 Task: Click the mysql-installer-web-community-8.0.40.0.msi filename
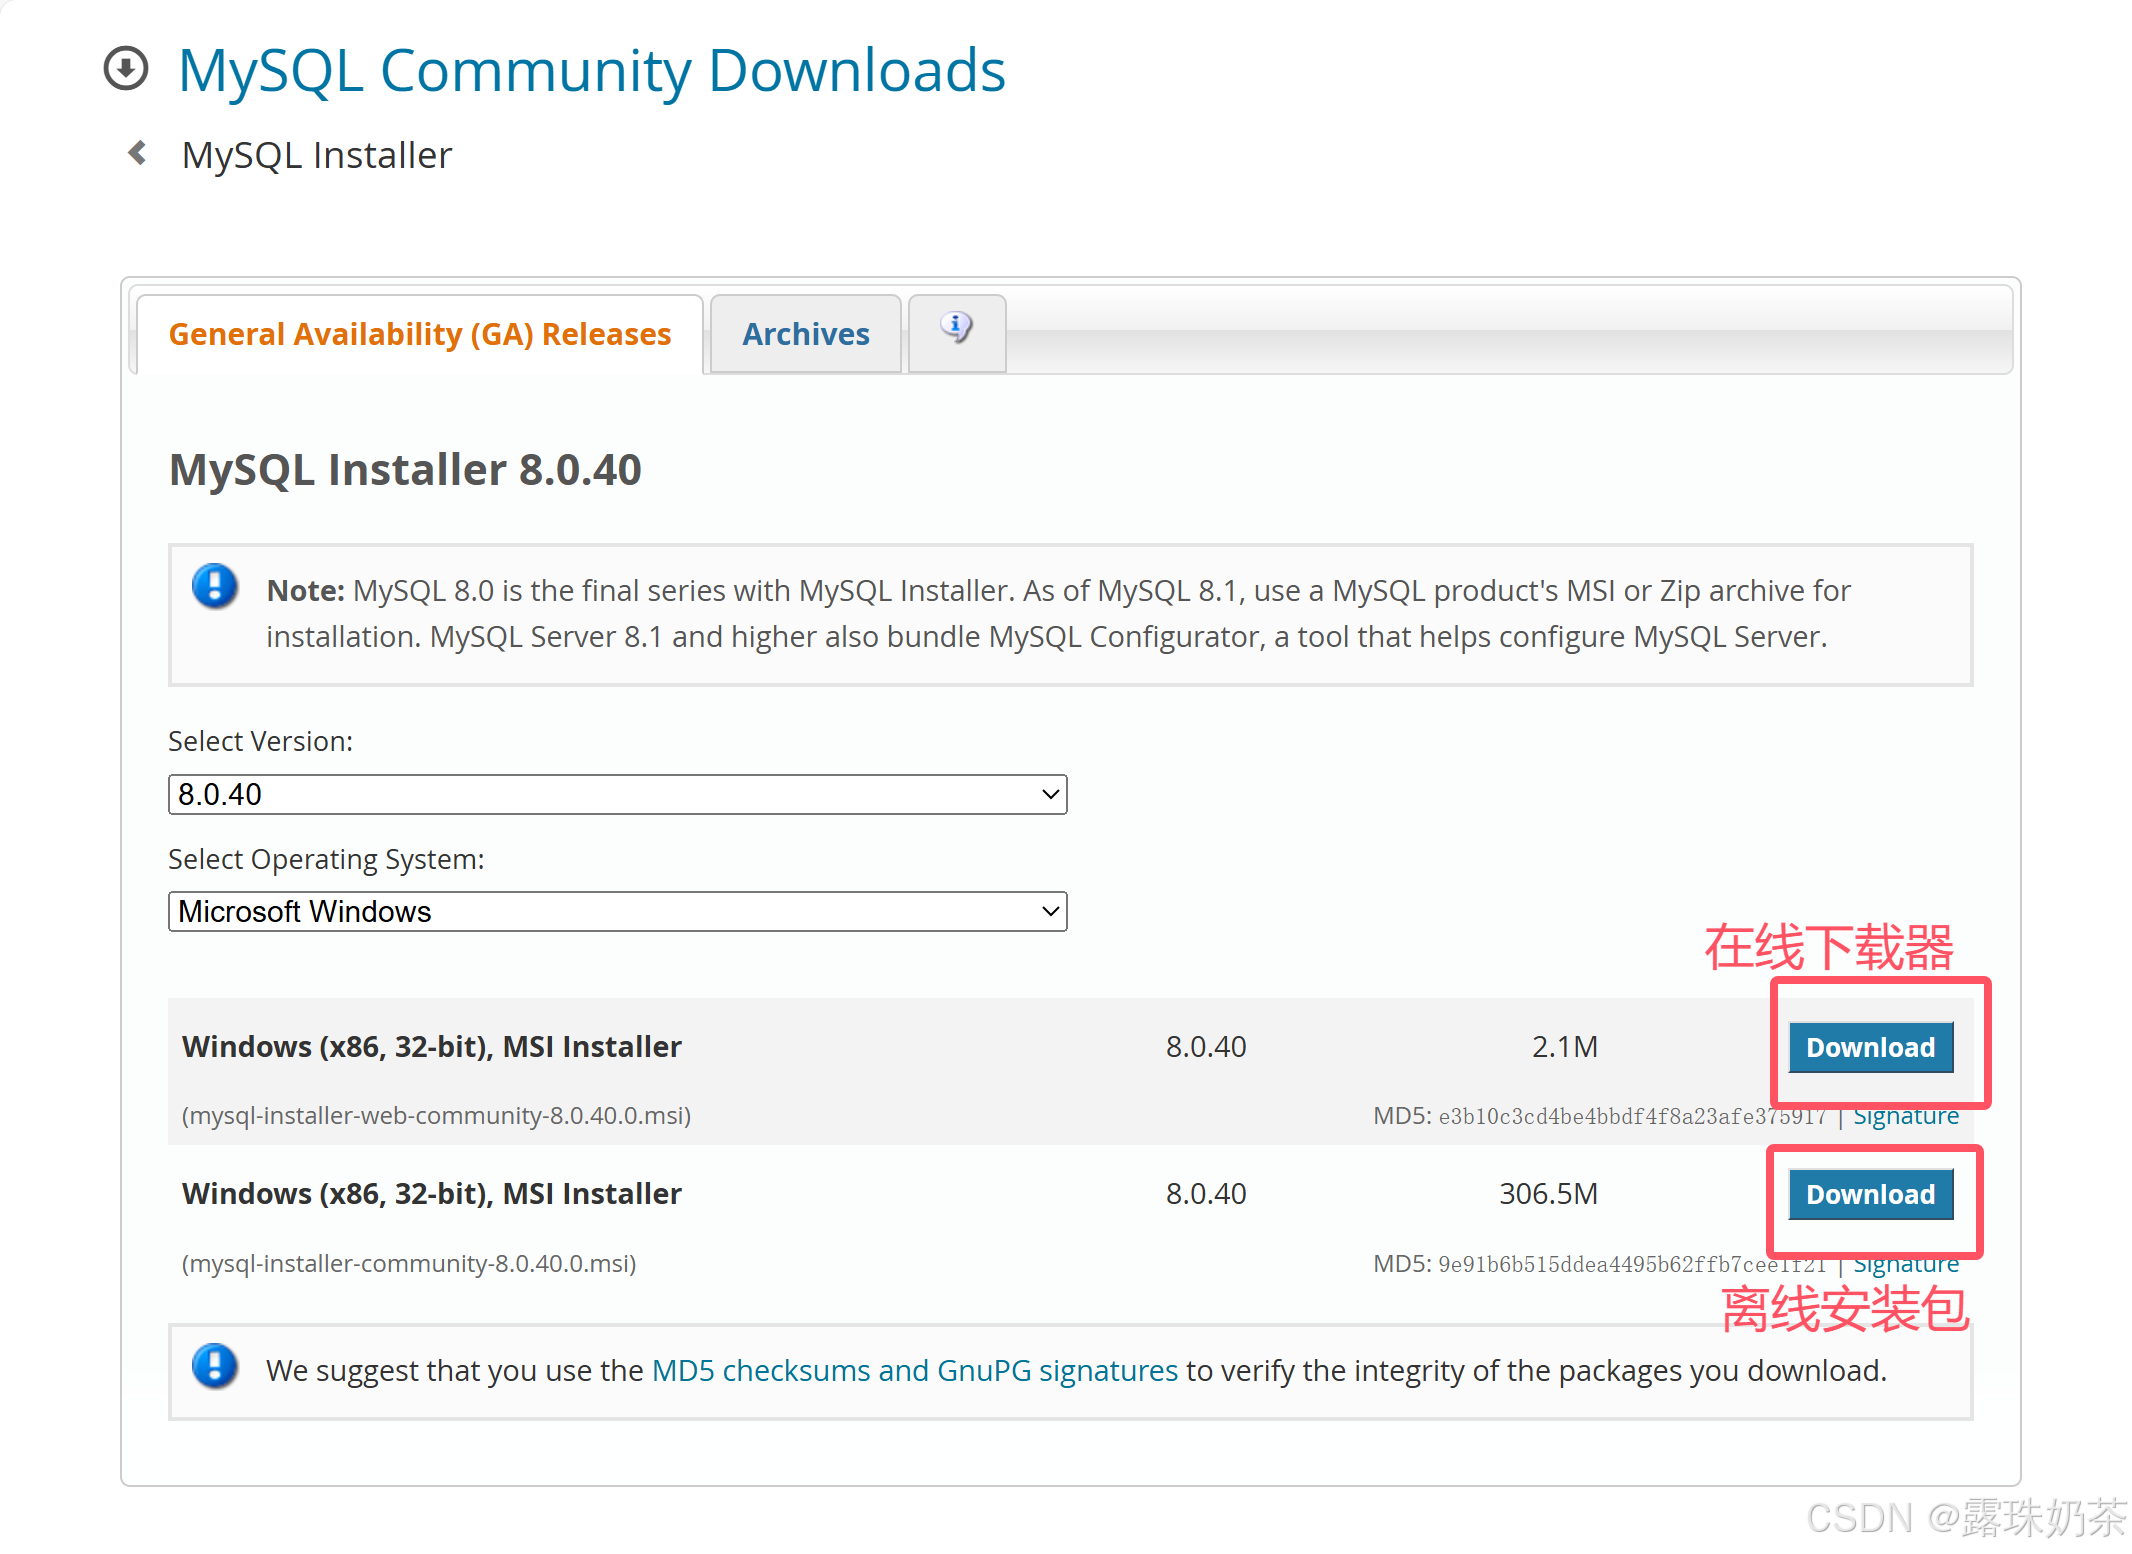(436, 1116)
